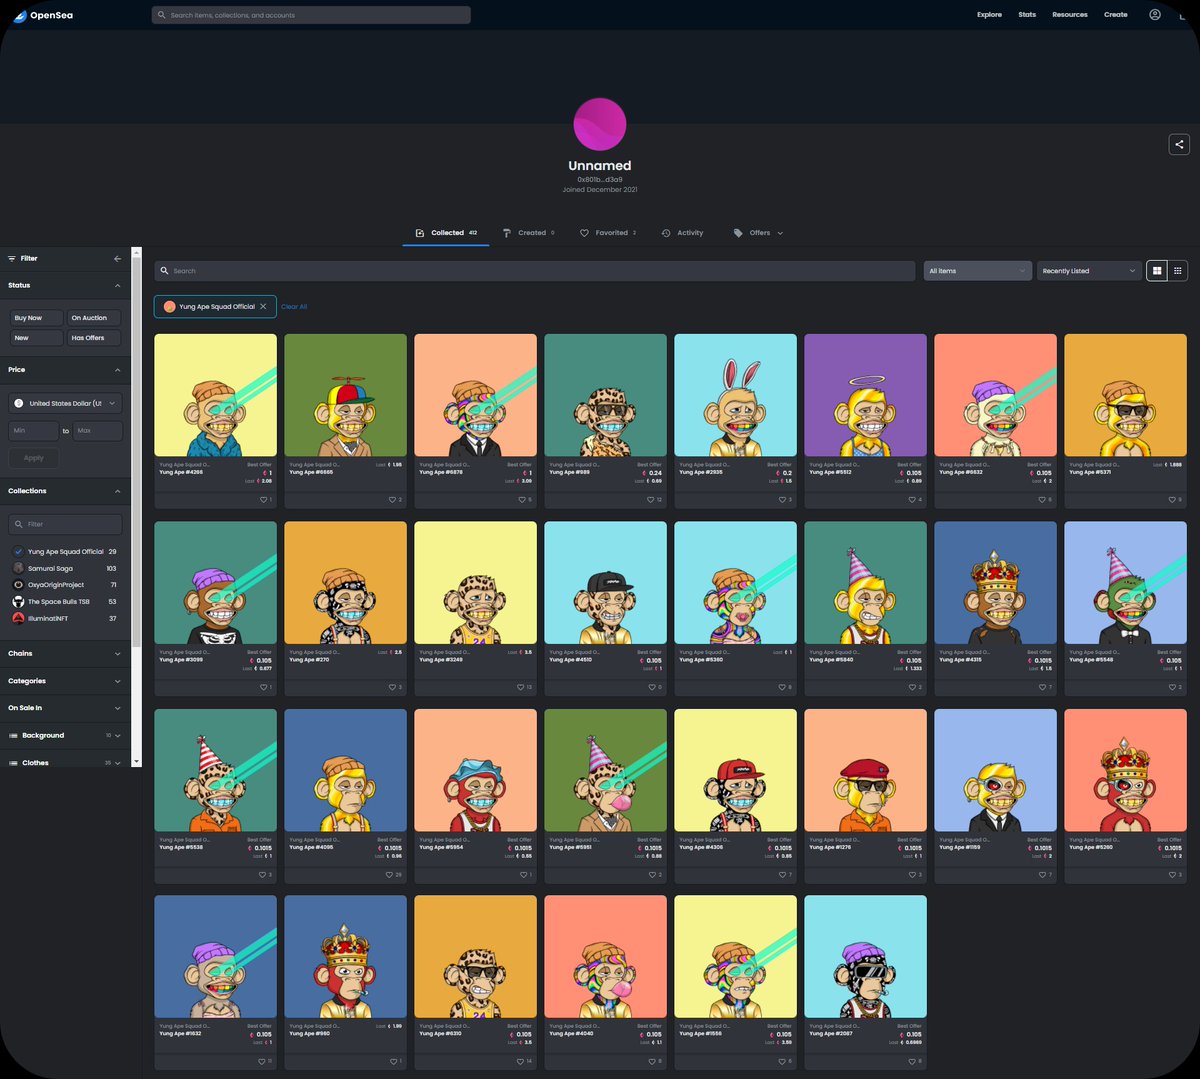Select The Space Bulls TSB collection
This screenshot has width=1200, height=1079.
65,602
